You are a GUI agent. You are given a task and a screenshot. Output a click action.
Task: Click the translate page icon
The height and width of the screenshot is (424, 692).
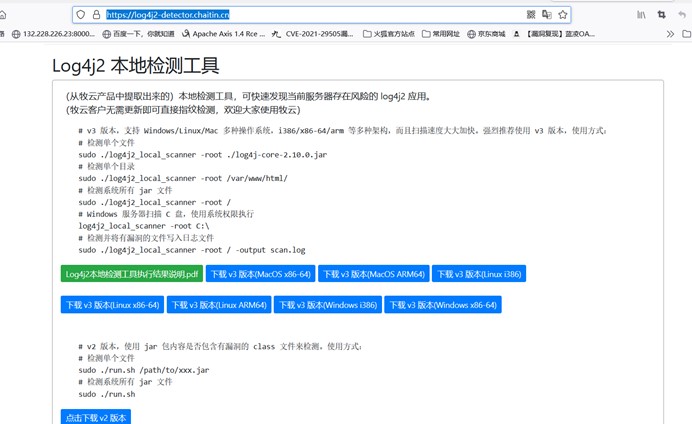[x=547, y=15]
